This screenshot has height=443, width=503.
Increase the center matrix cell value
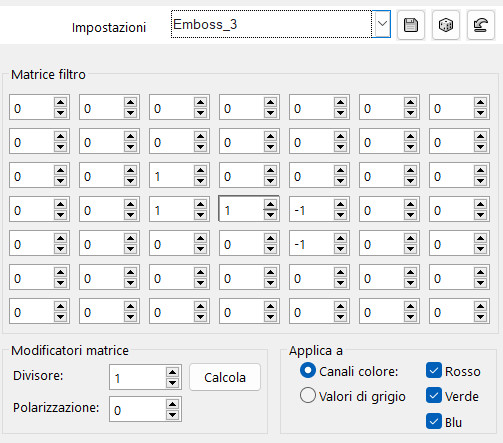(x=270, y=204)
